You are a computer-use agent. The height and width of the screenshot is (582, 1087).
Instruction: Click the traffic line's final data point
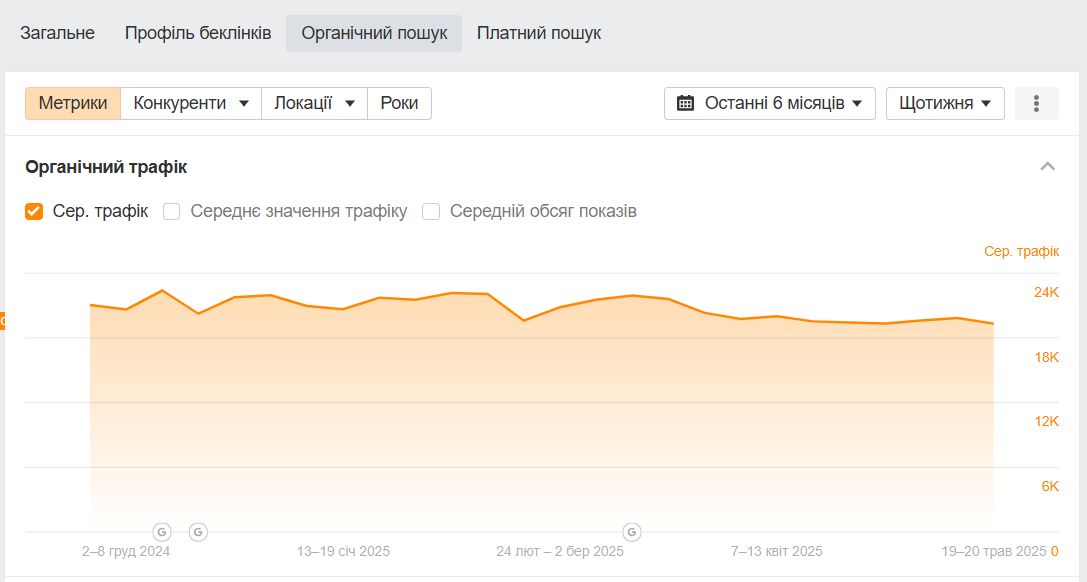click(x=993, y=323)
